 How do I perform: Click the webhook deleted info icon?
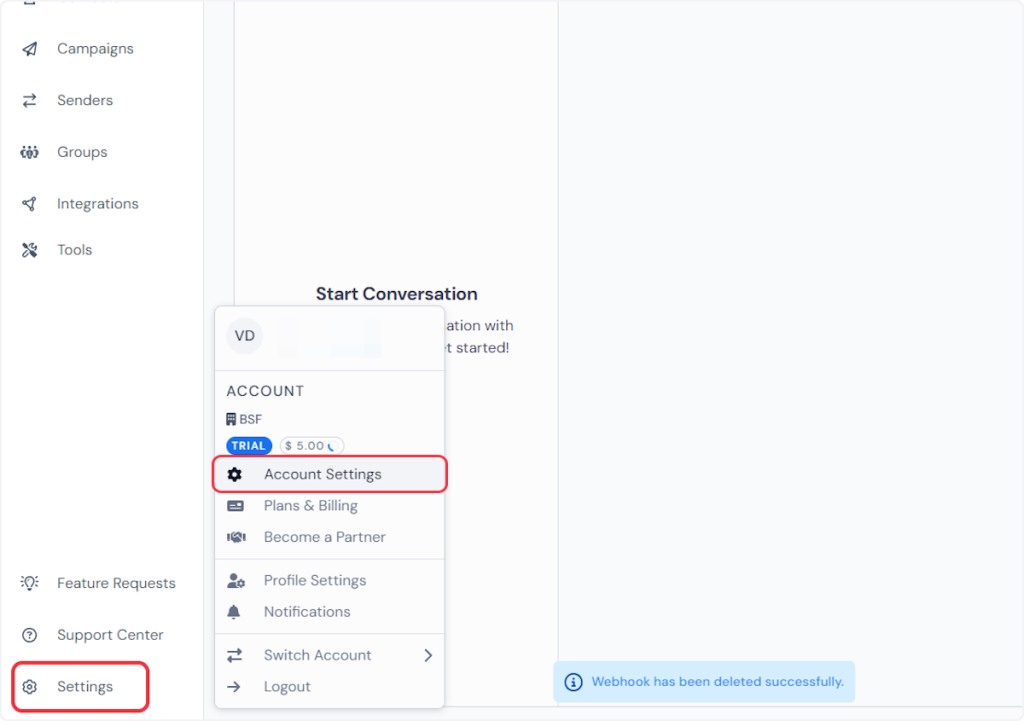[574, 682]
